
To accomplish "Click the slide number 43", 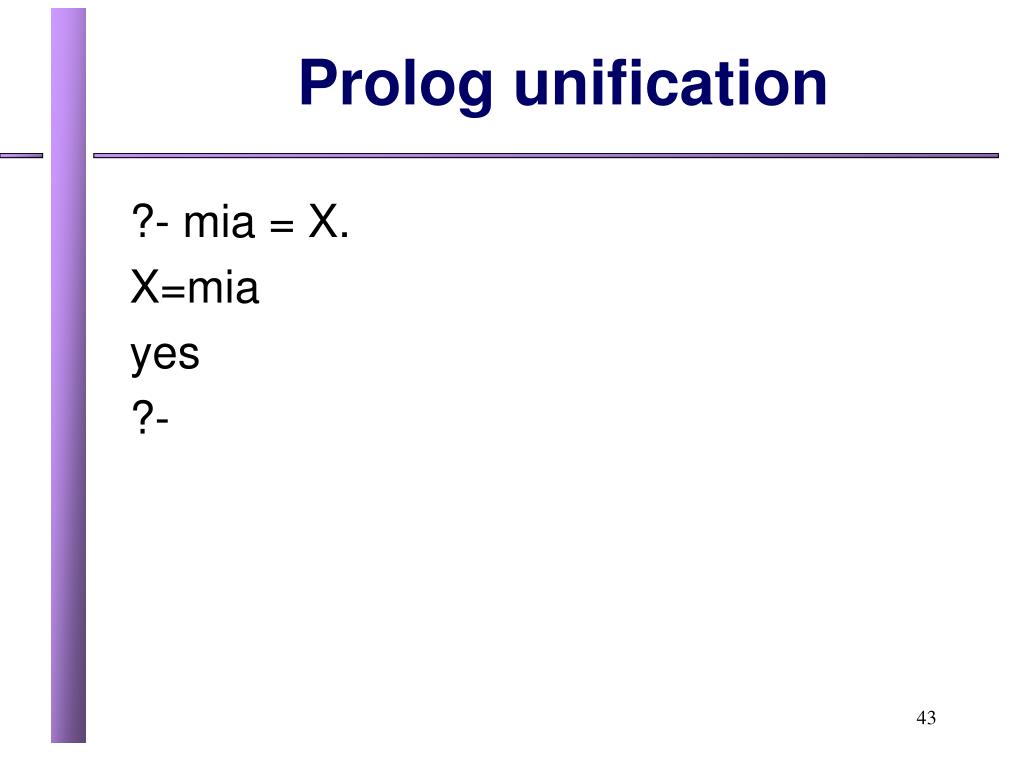I will point(926,718).
